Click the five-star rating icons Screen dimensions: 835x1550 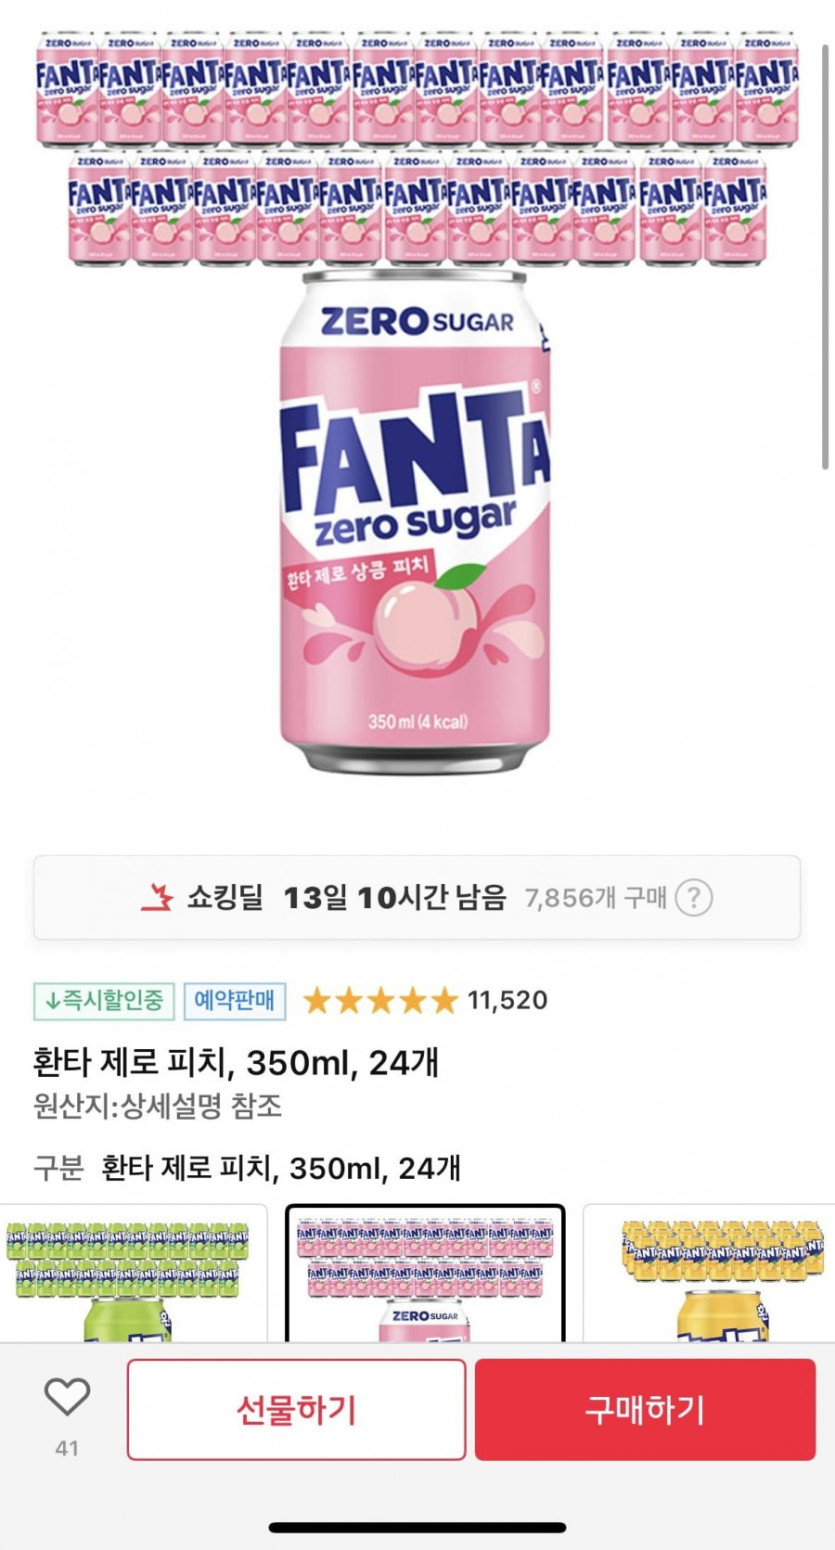pyautogui.click(x=380, y=1000)
